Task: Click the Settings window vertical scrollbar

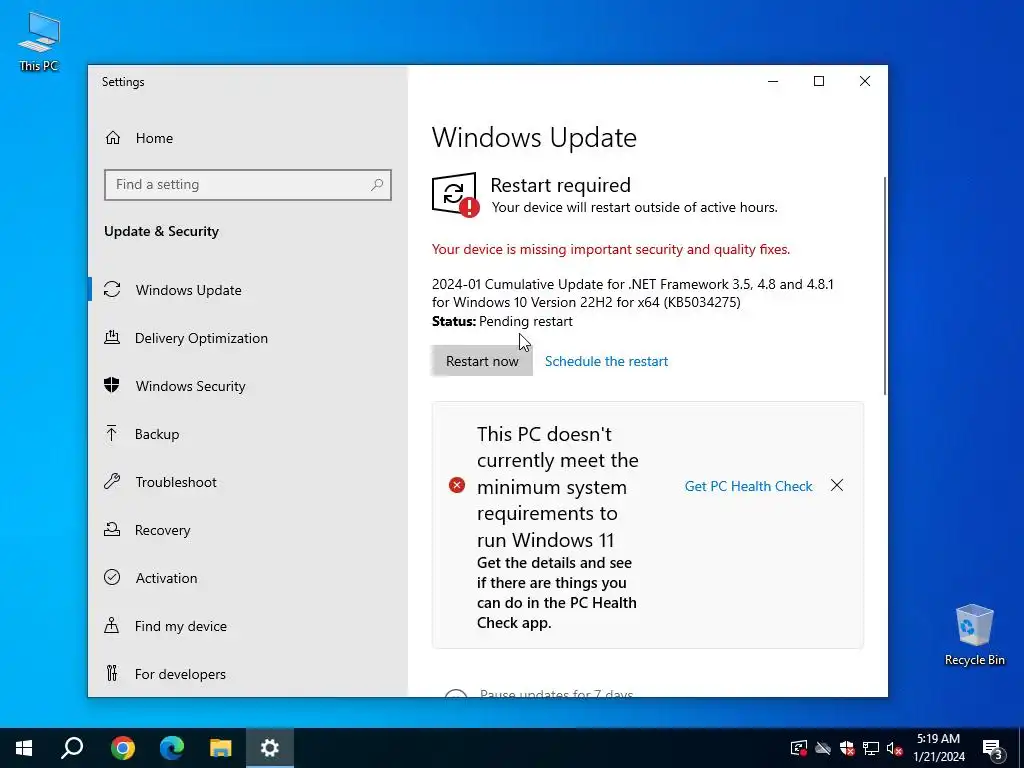Action: point(885,285)
